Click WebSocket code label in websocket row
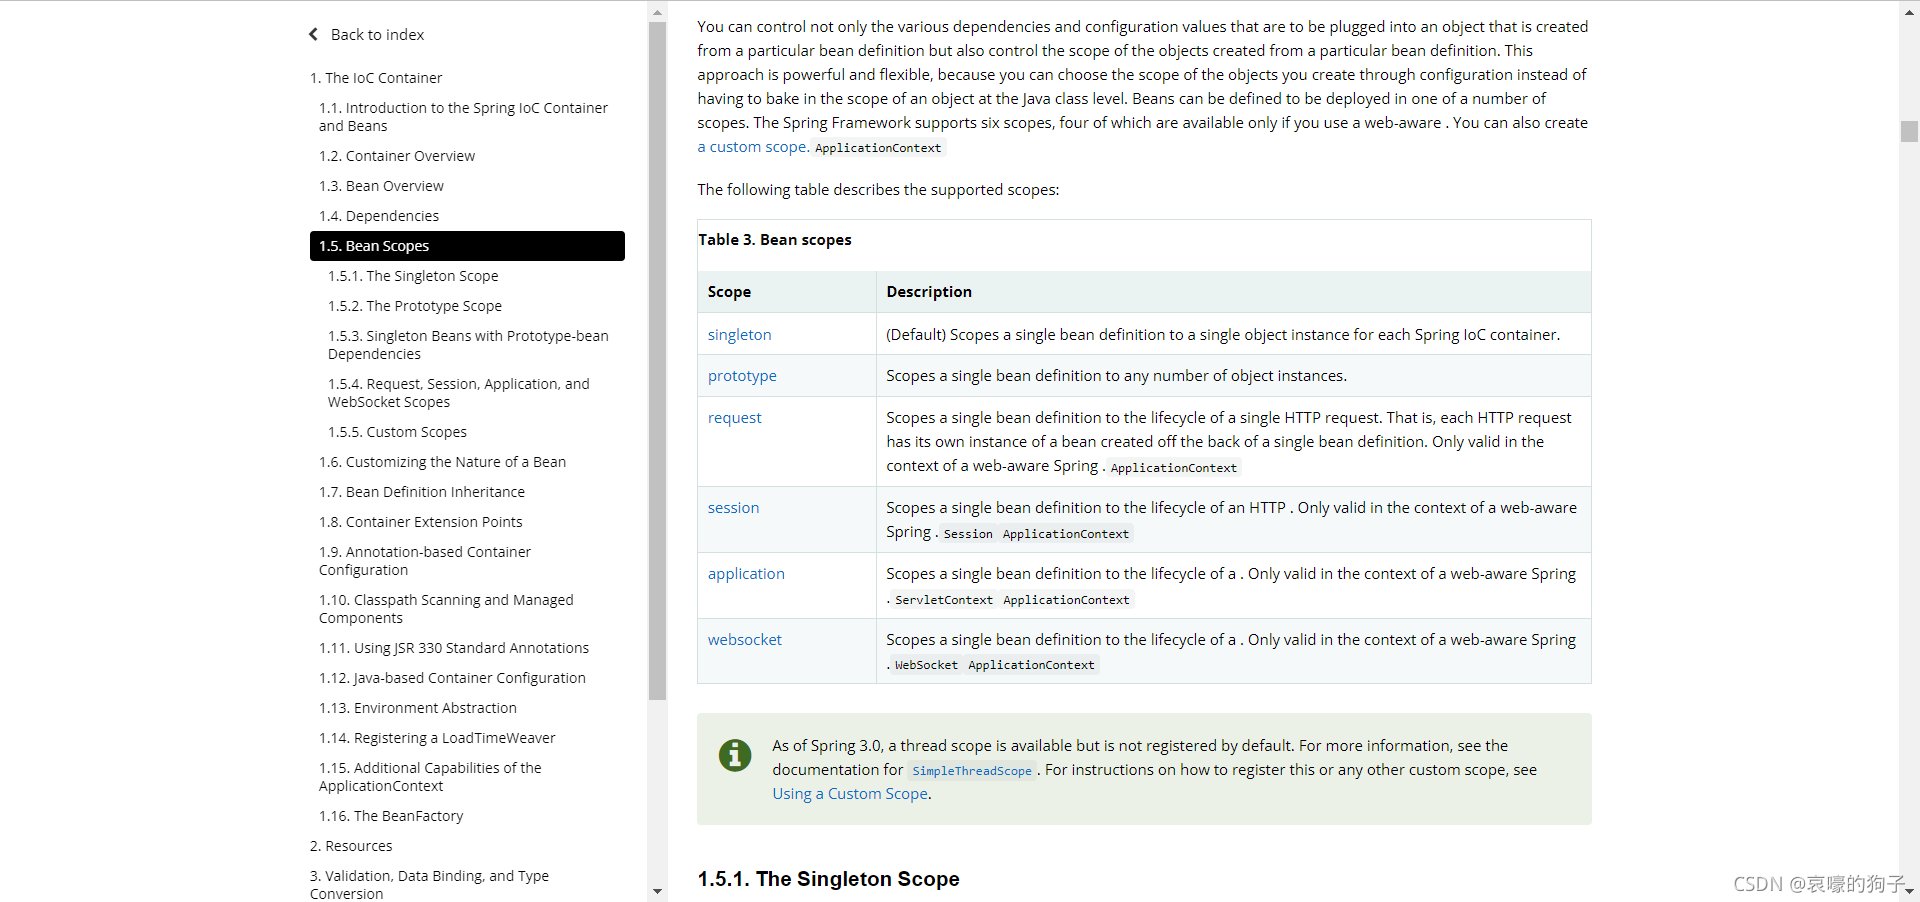Image resolution: width=1920 pixels, height=902 pixels. point(926,665)
